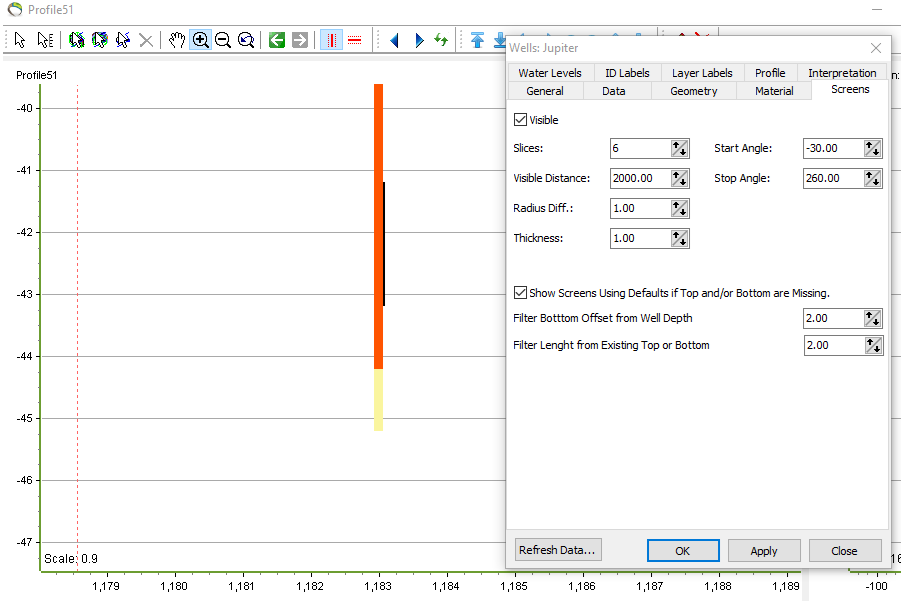Switch to the Water Levels tab
The width and height of the screenshot is (901, 601).
click(550, 73)
